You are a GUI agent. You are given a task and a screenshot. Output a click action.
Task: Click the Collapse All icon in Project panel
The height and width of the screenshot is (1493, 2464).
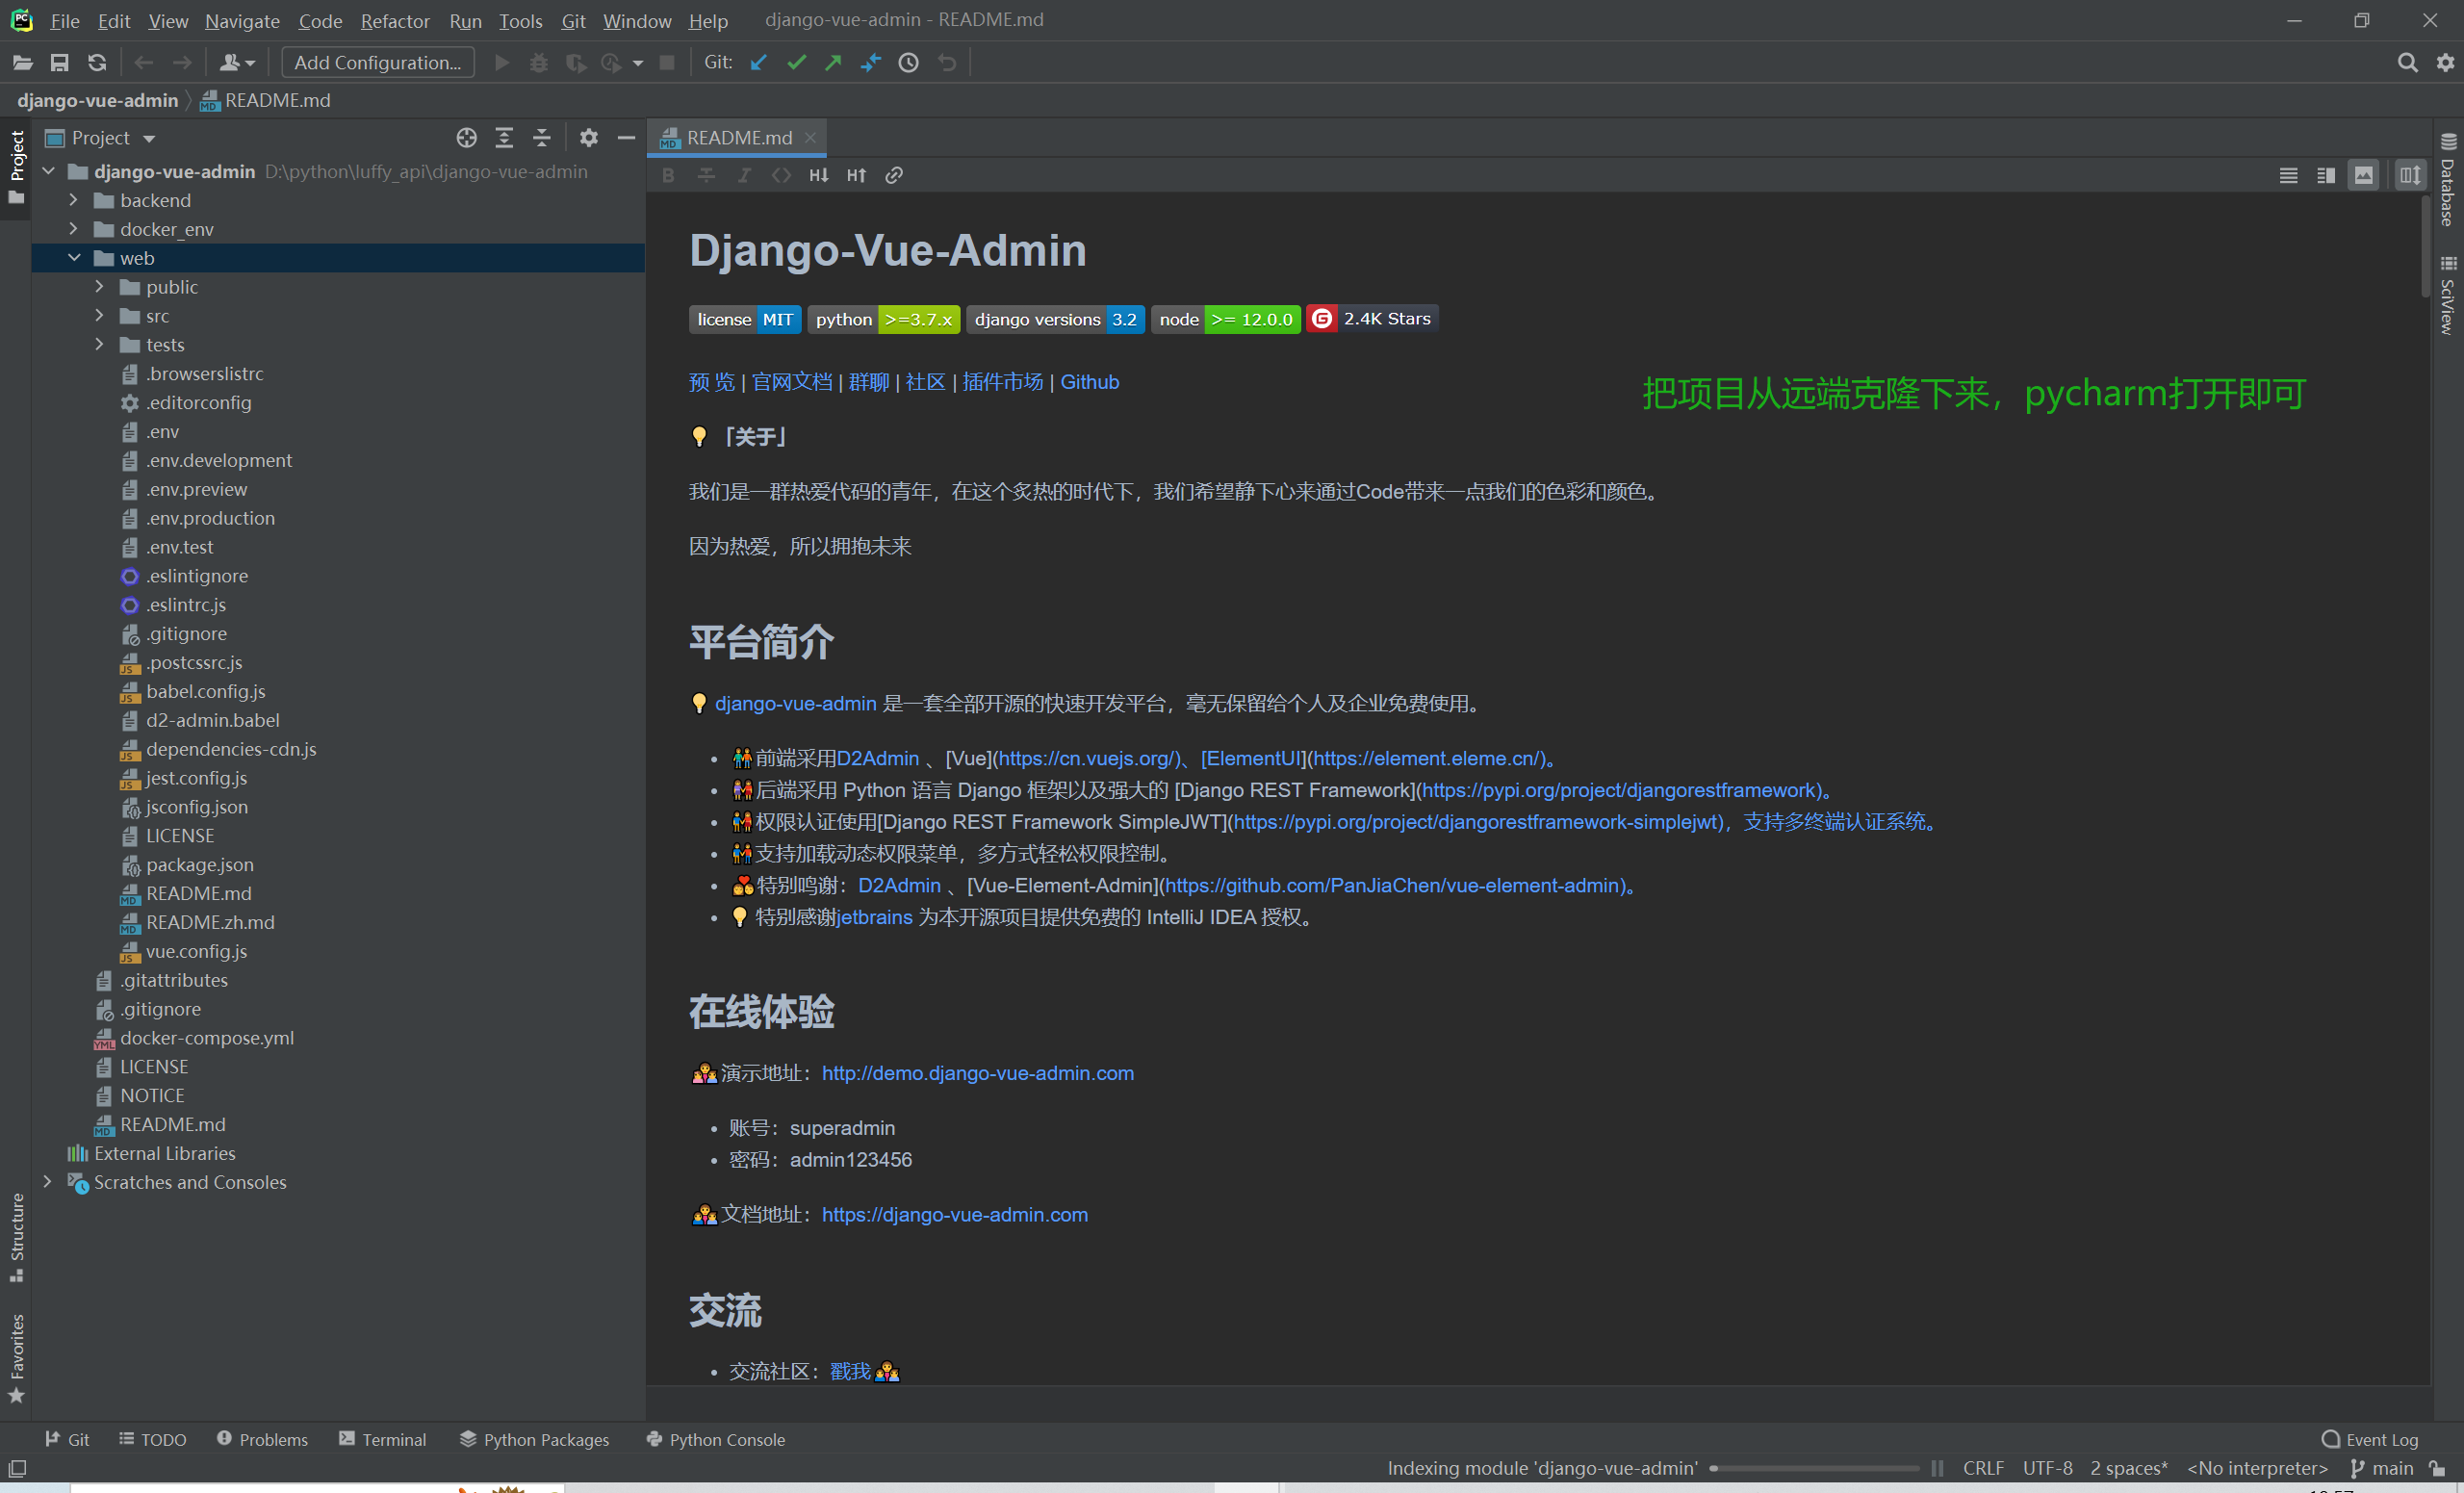point(541,138)
